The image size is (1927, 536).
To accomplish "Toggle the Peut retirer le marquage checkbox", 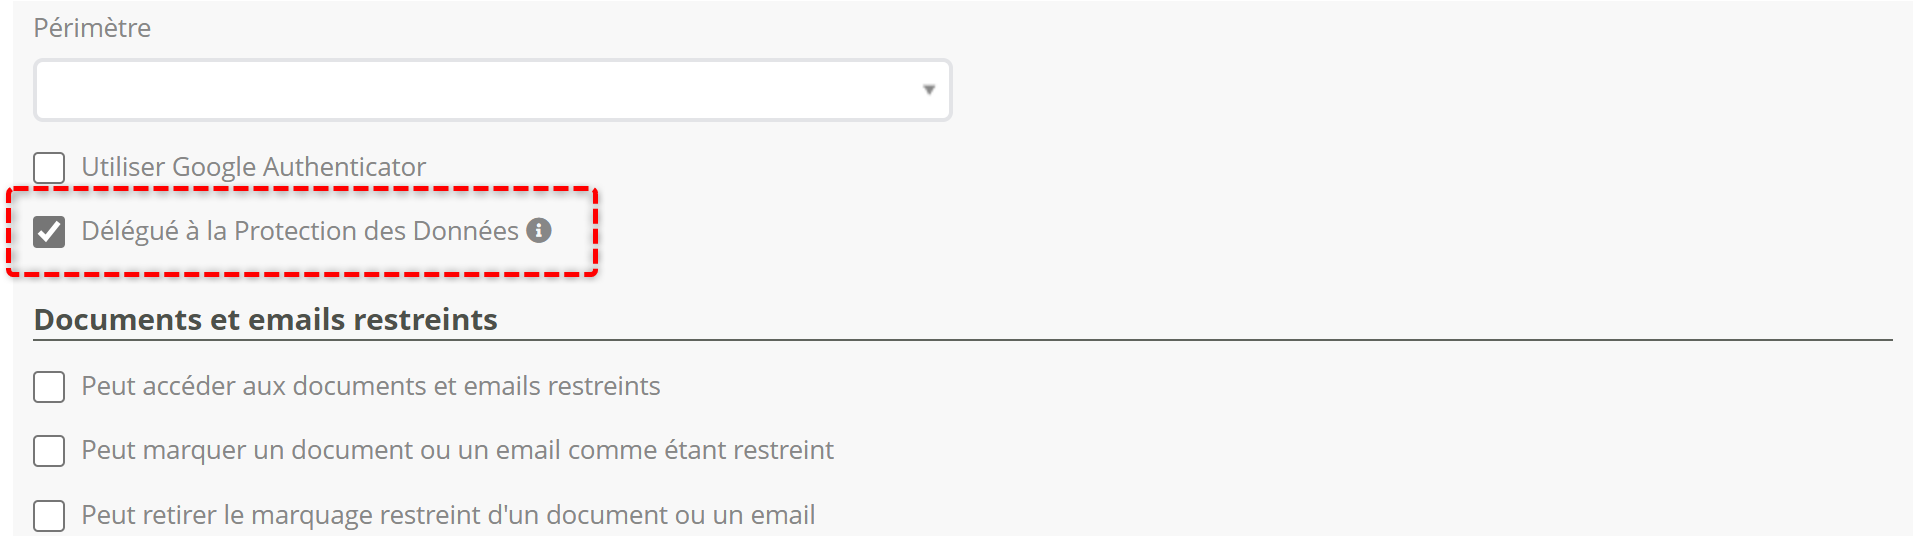I will pyautogui.click(x=49, y=516).
